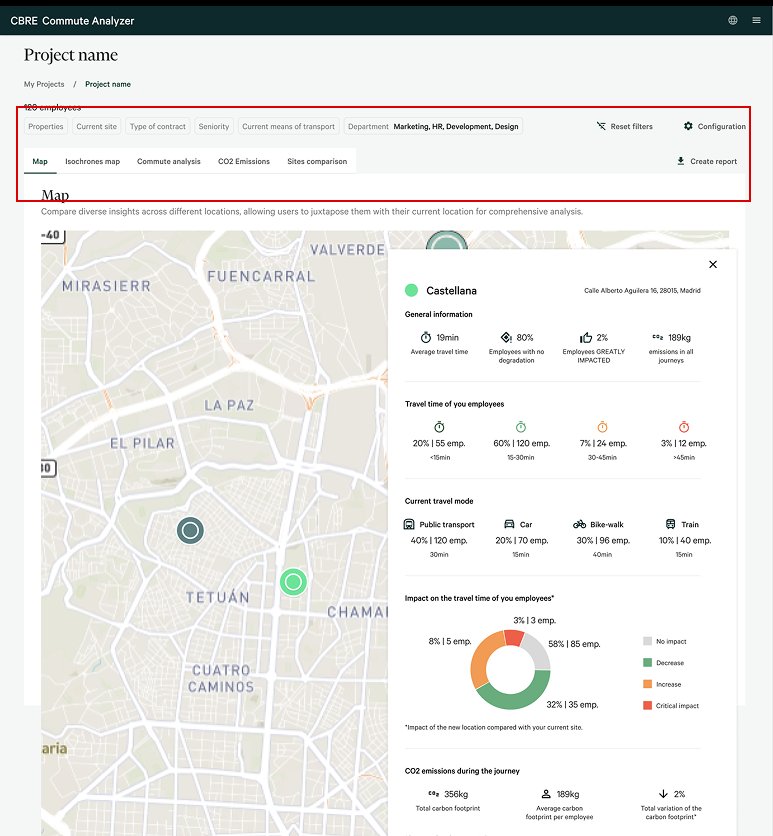773x836 pixels.
Task: Switch to the Commute analysis tab
Action: [x=168, y=161]
